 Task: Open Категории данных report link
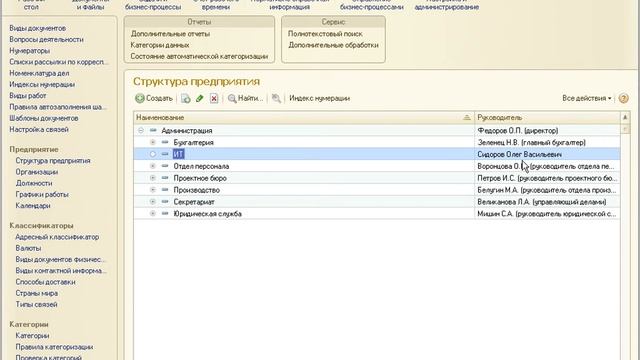pos(160,45)
